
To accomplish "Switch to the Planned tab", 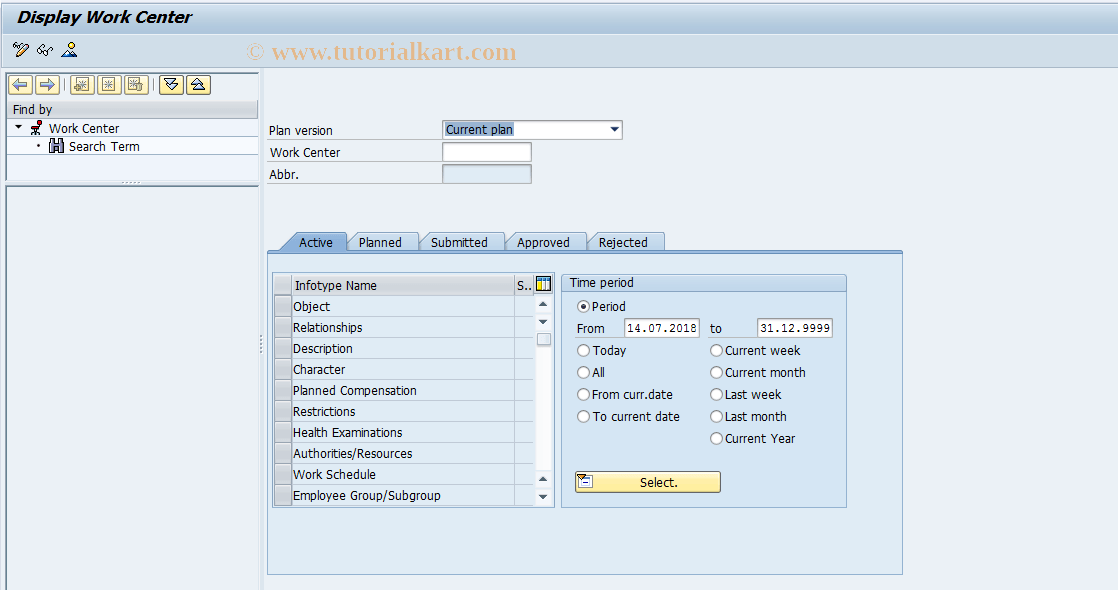I will (x=380, y=242).
